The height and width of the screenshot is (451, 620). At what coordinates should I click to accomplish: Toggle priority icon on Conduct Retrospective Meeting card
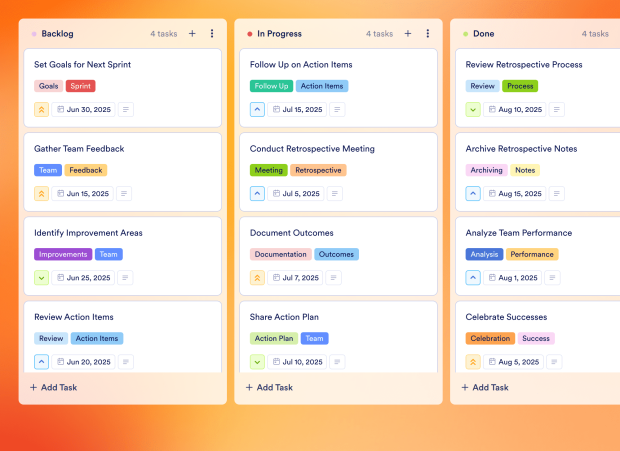click(258, 194)
